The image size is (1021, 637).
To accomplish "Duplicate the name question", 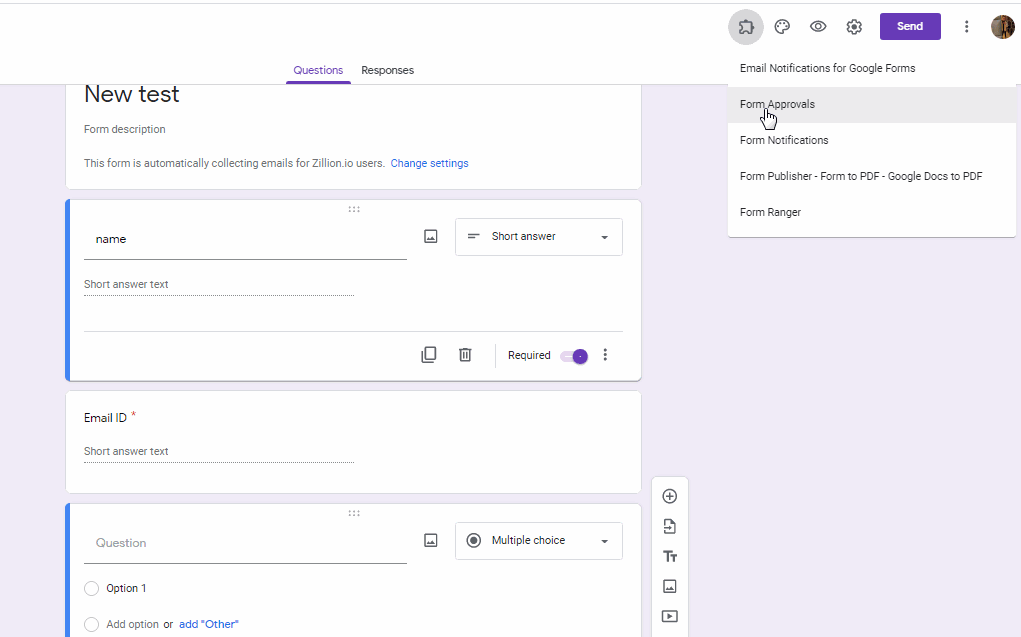I will [x=428, y=354].
